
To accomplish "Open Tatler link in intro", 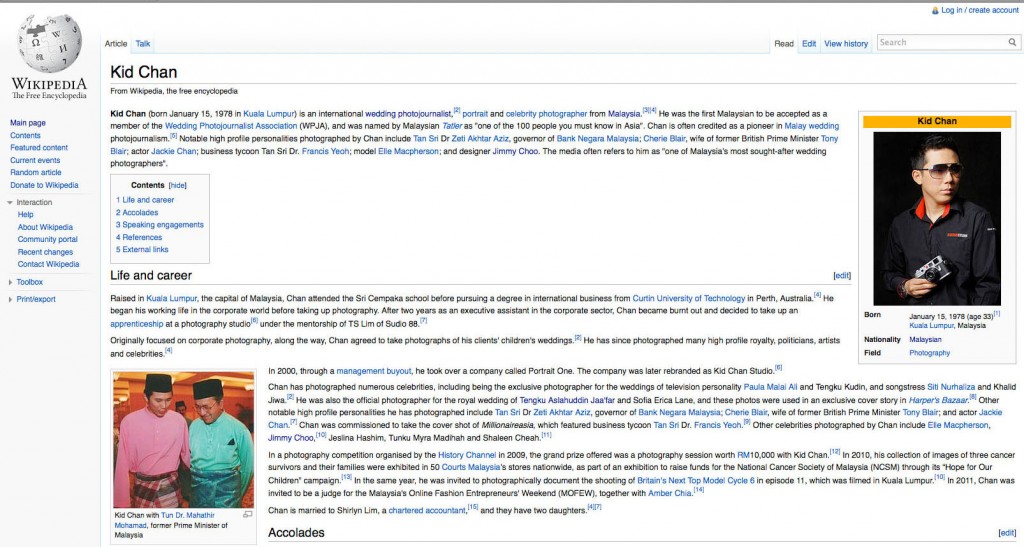I will click(x=452, y=126).
